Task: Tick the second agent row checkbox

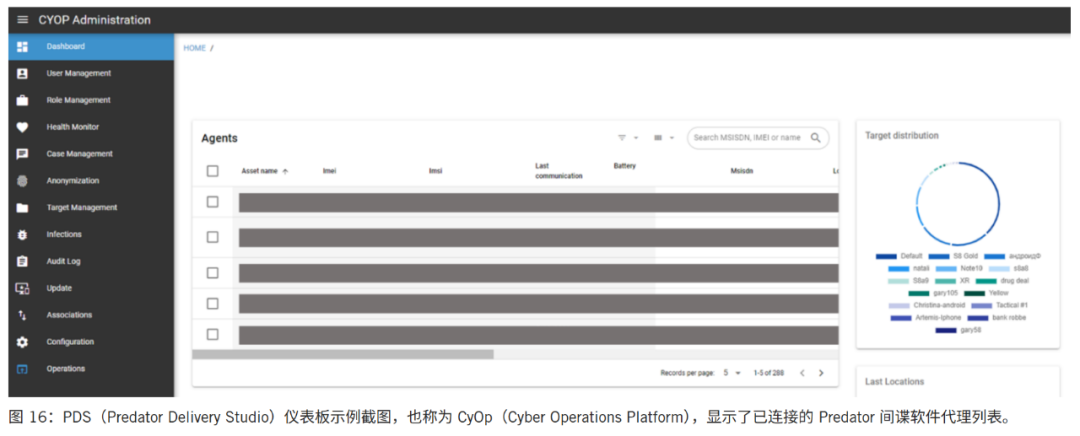Action: 213,237
